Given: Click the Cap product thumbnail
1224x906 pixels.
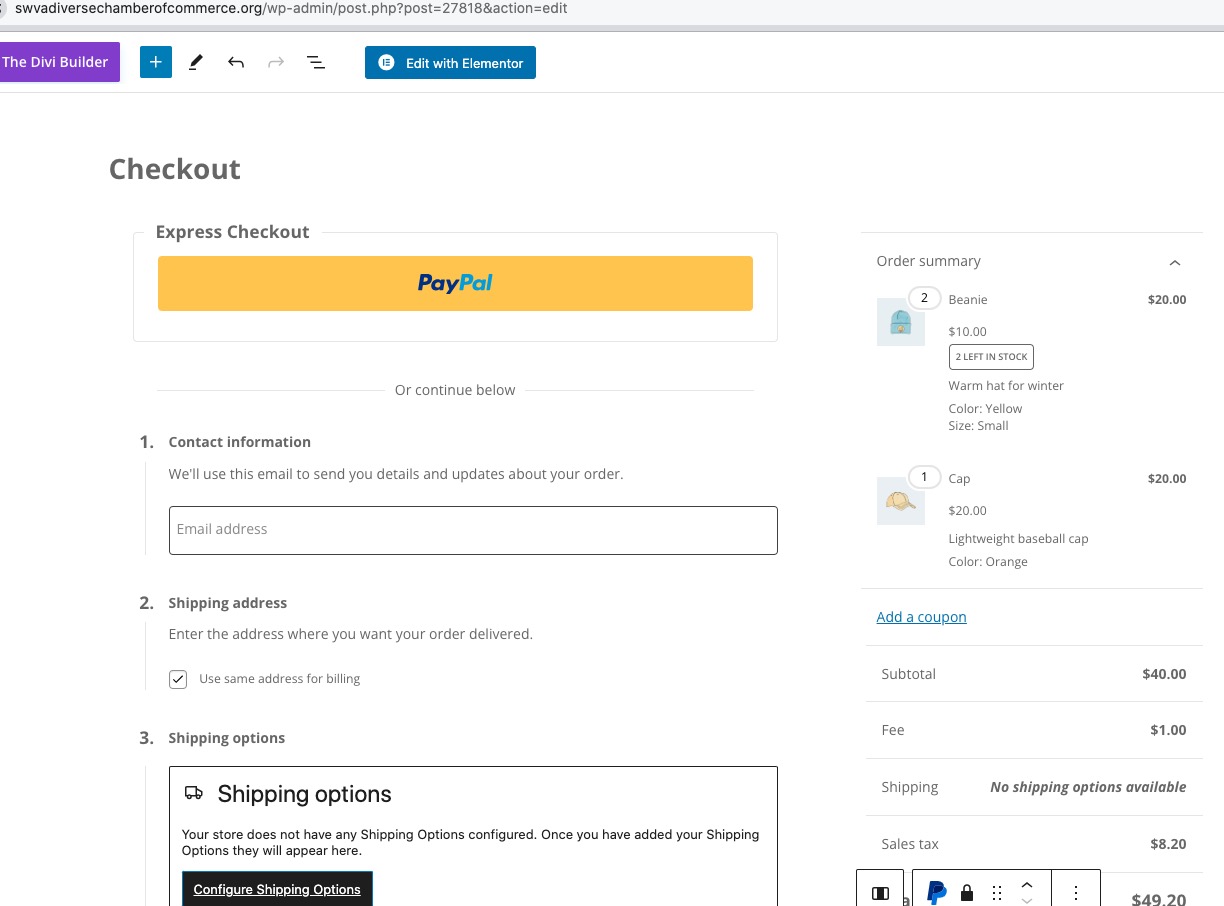Looking at the screenshot, I should tap(900, 501).
